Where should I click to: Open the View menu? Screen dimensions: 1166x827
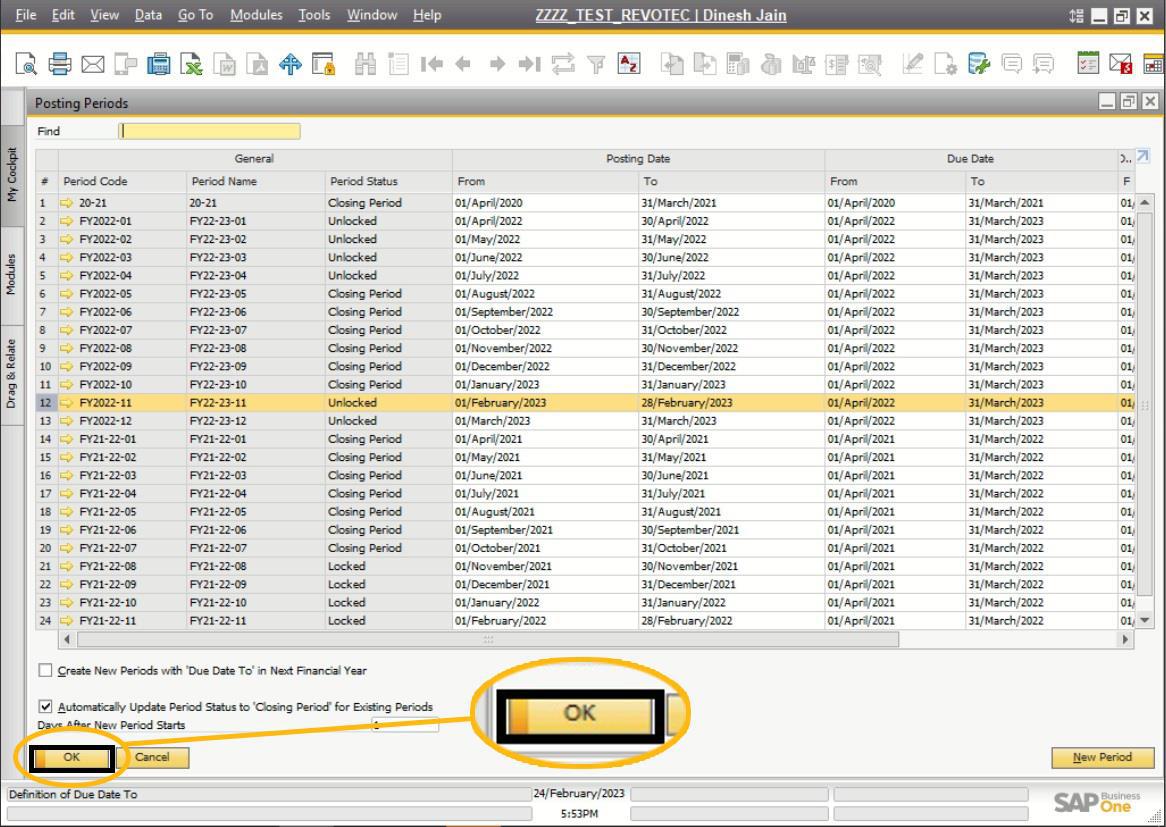(104, 15)
